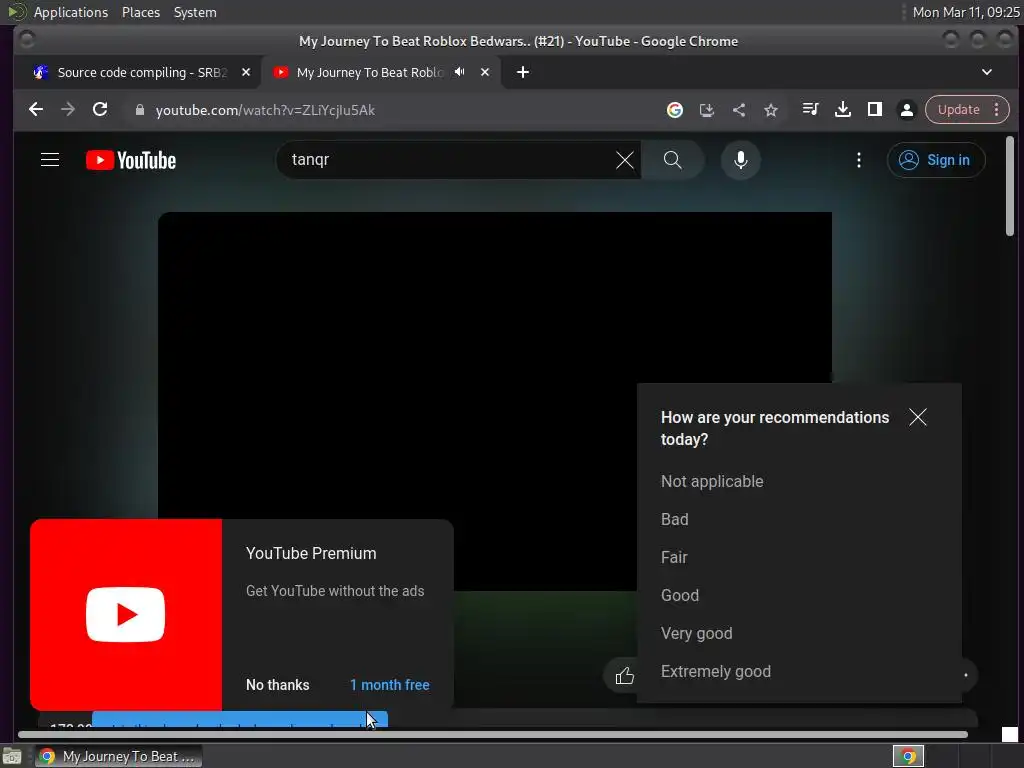Like the video with thumbs up
Screen dimensions: 1024x768
tap(624, 675)
